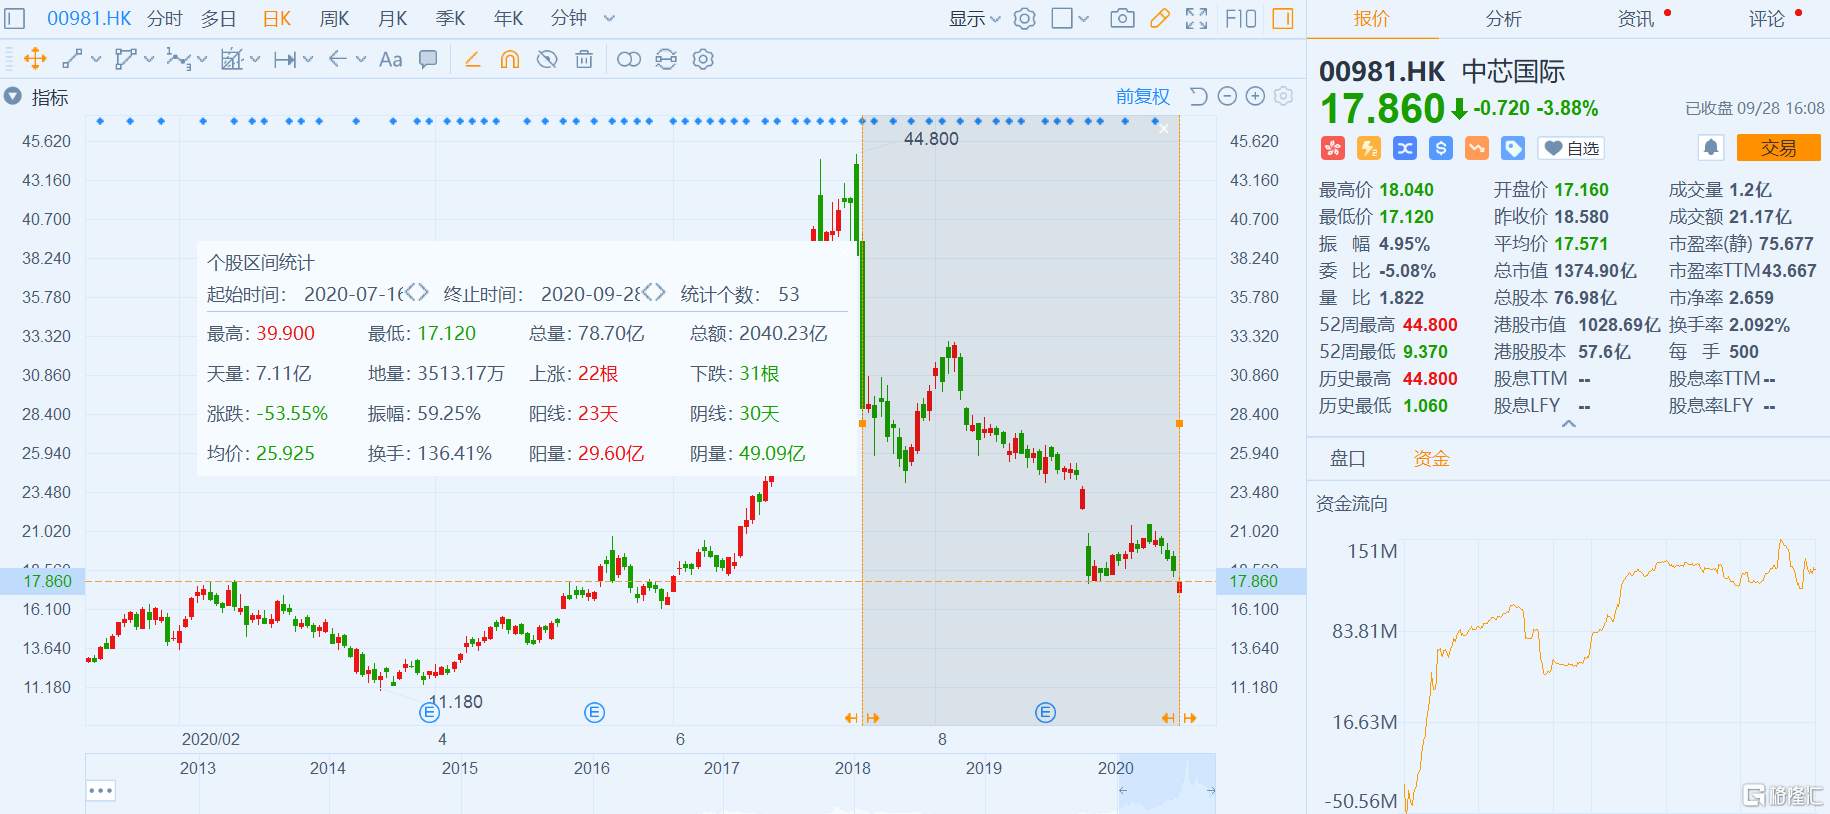Close the interval statistics selection X
The width and height of the screenshot is (1830, 814).
1163,129
